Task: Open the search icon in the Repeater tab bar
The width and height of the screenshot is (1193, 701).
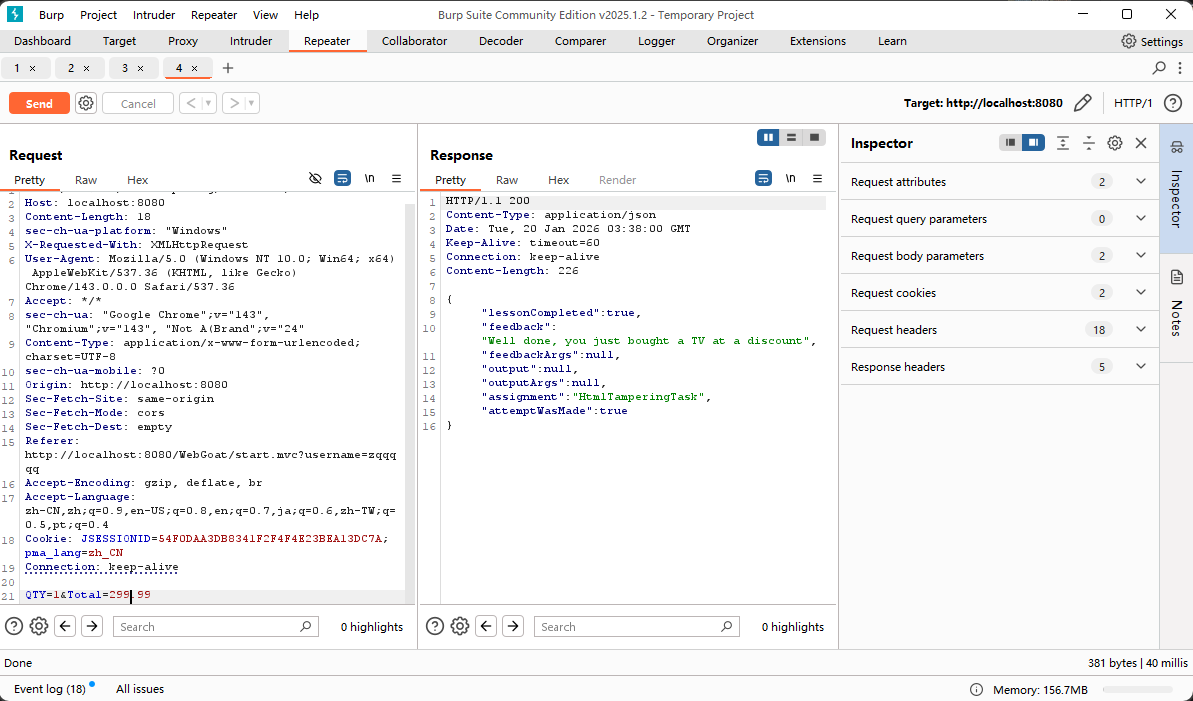Action: click(1159, 68)
